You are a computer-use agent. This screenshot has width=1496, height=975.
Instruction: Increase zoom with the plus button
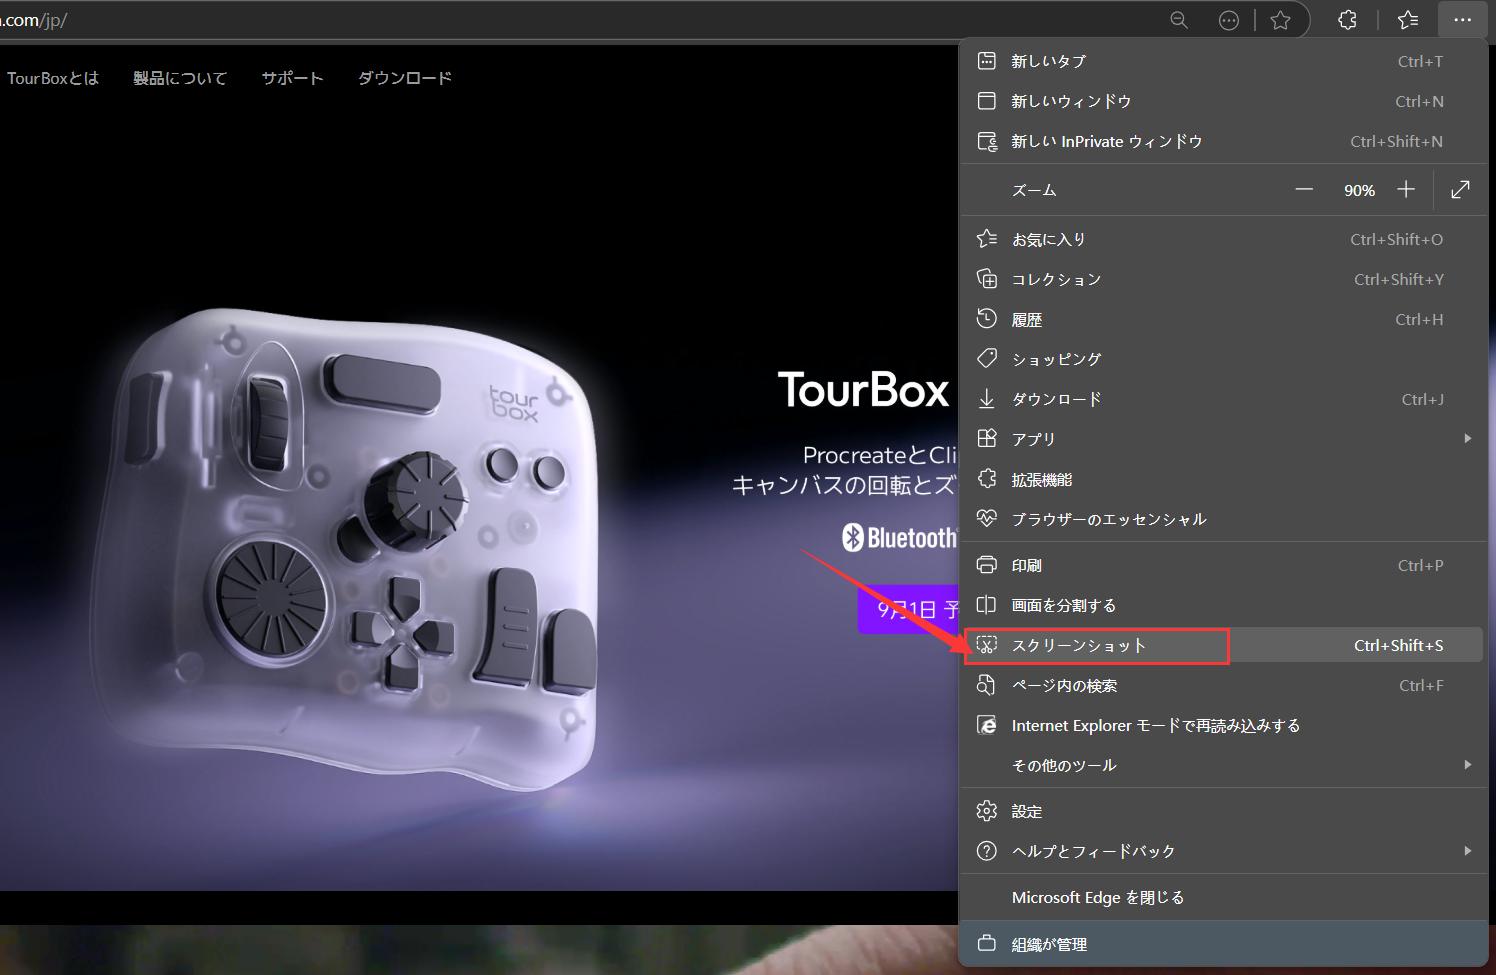point(1406,189)
